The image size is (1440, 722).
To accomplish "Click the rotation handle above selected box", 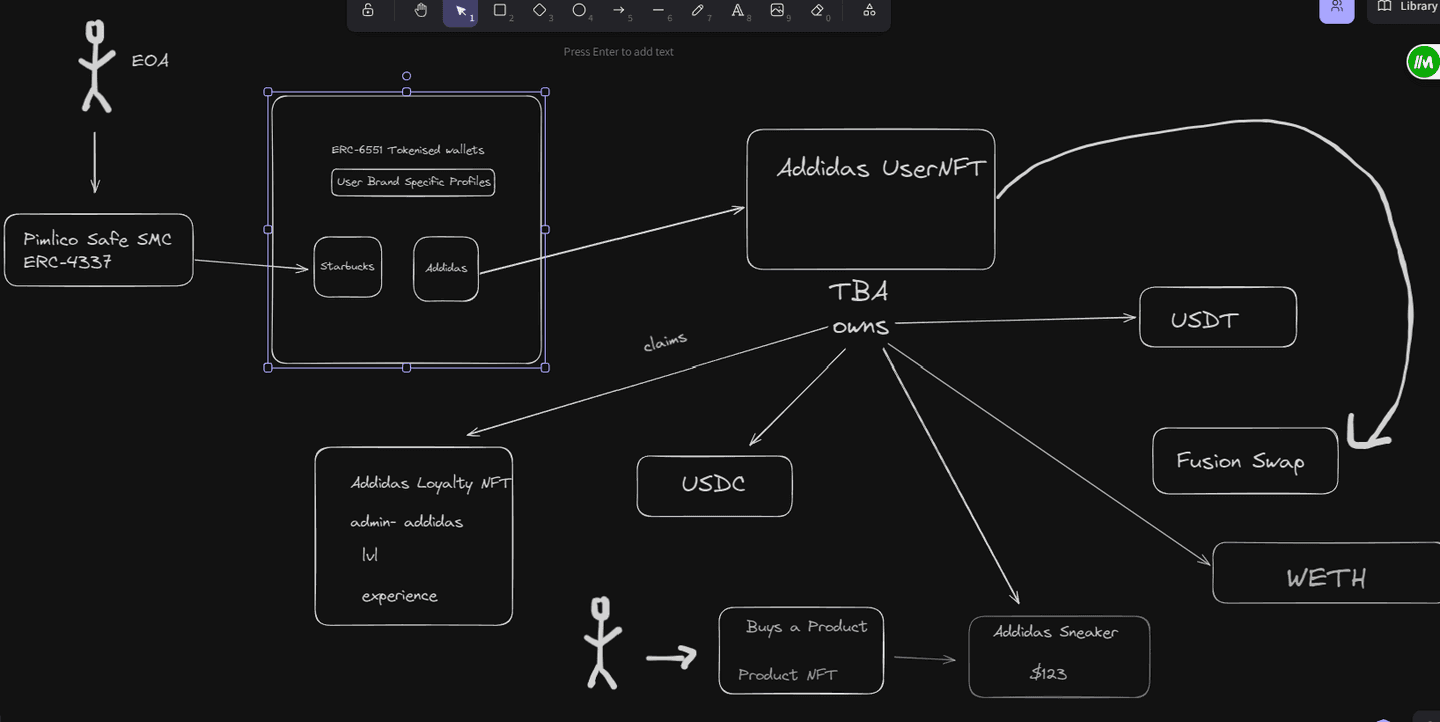I will coord(406,76).
